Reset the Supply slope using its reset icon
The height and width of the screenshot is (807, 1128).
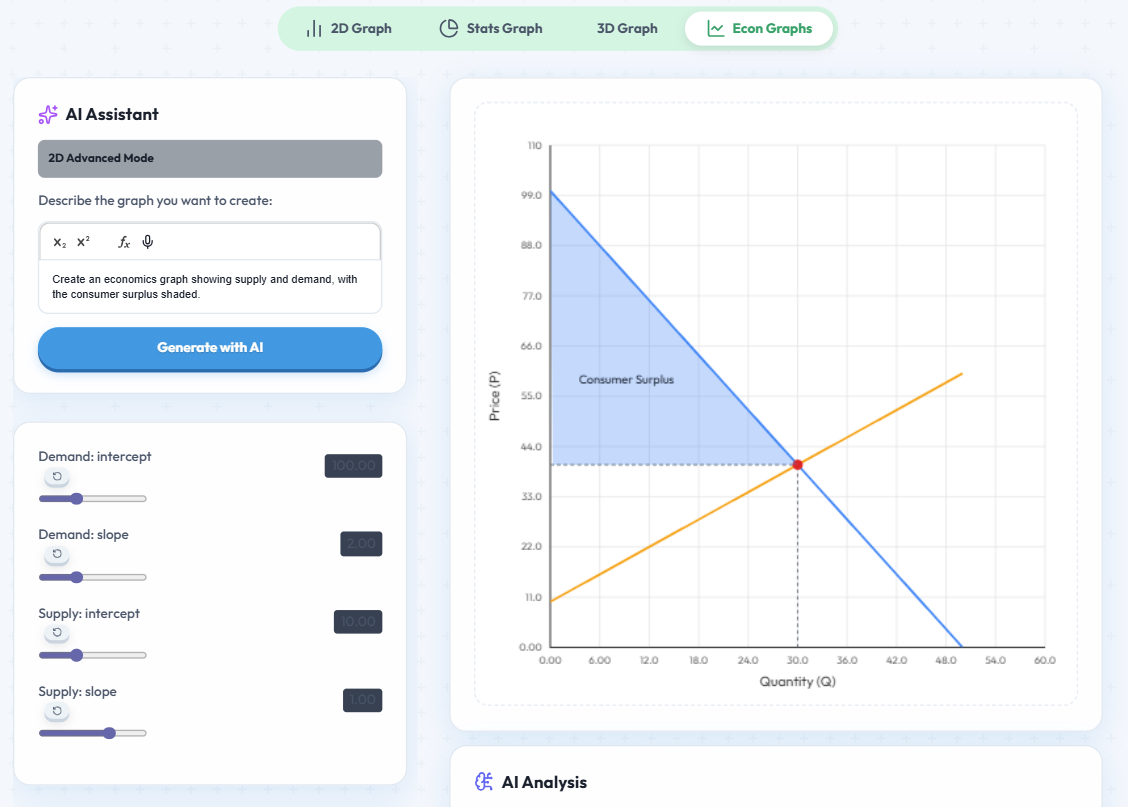[57, 711]
